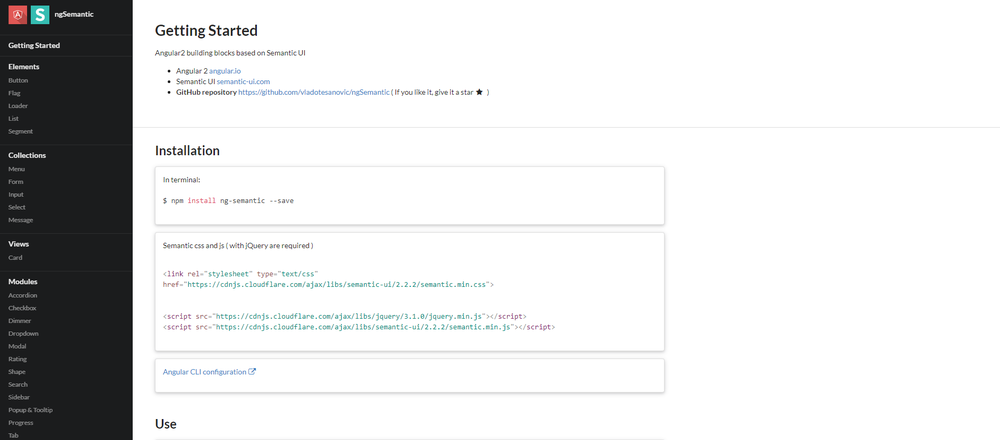Open Accordion under Modules
The image size is (1000, 440).
click(x=23, y=295)
